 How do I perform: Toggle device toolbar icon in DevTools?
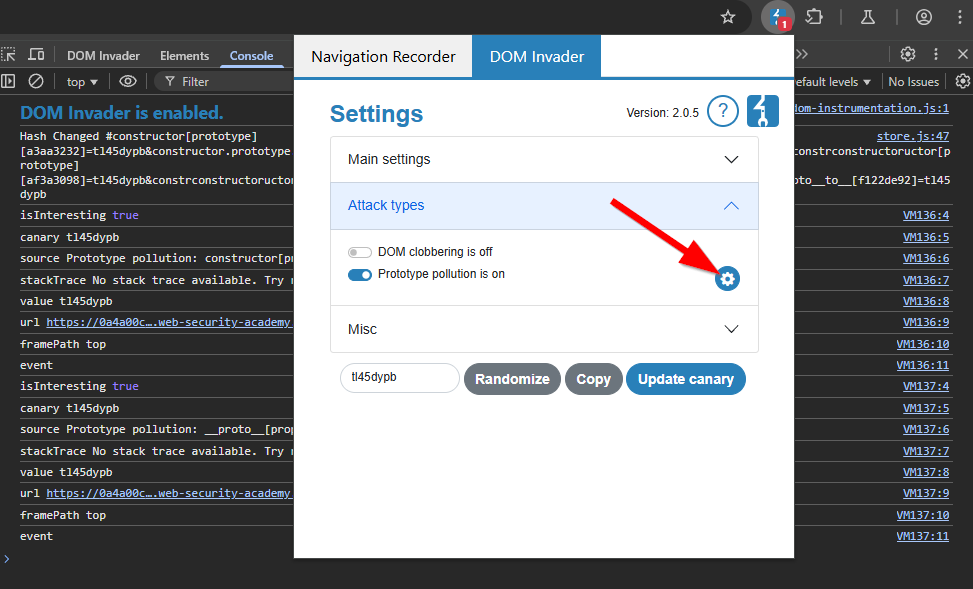coord(36,55)
